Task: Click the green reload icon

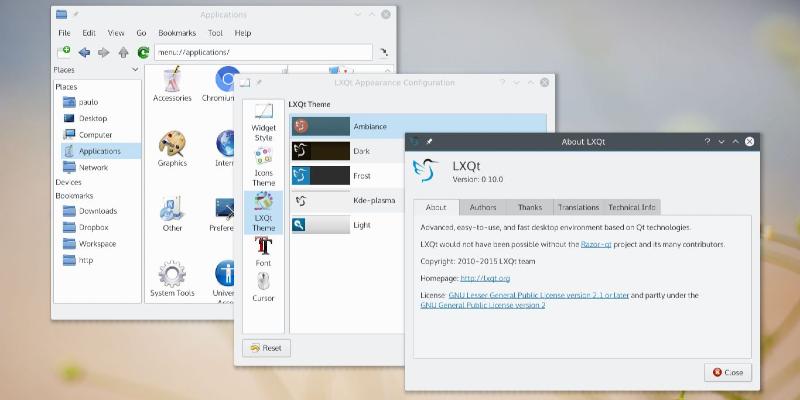Action: [143, 52]
